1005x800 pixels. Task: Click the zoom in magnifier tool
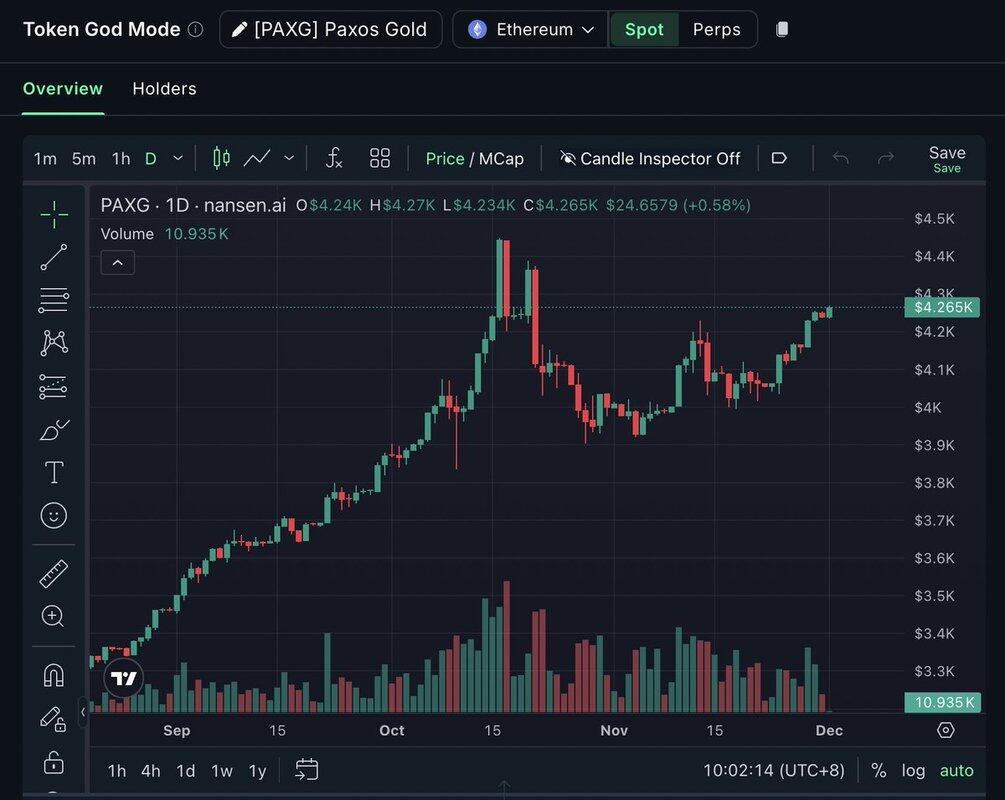click(x=54, y=616)
